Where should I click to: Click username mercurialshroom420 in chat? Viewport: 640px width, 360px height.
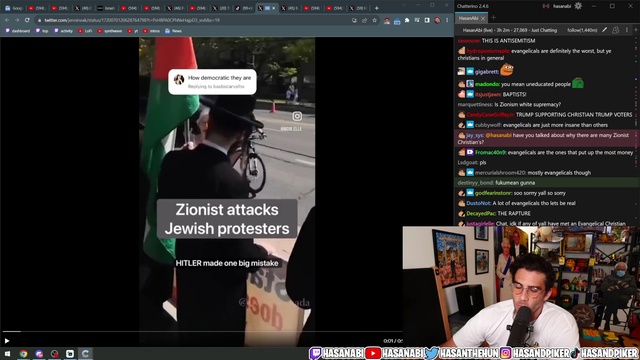pos(500,173)
